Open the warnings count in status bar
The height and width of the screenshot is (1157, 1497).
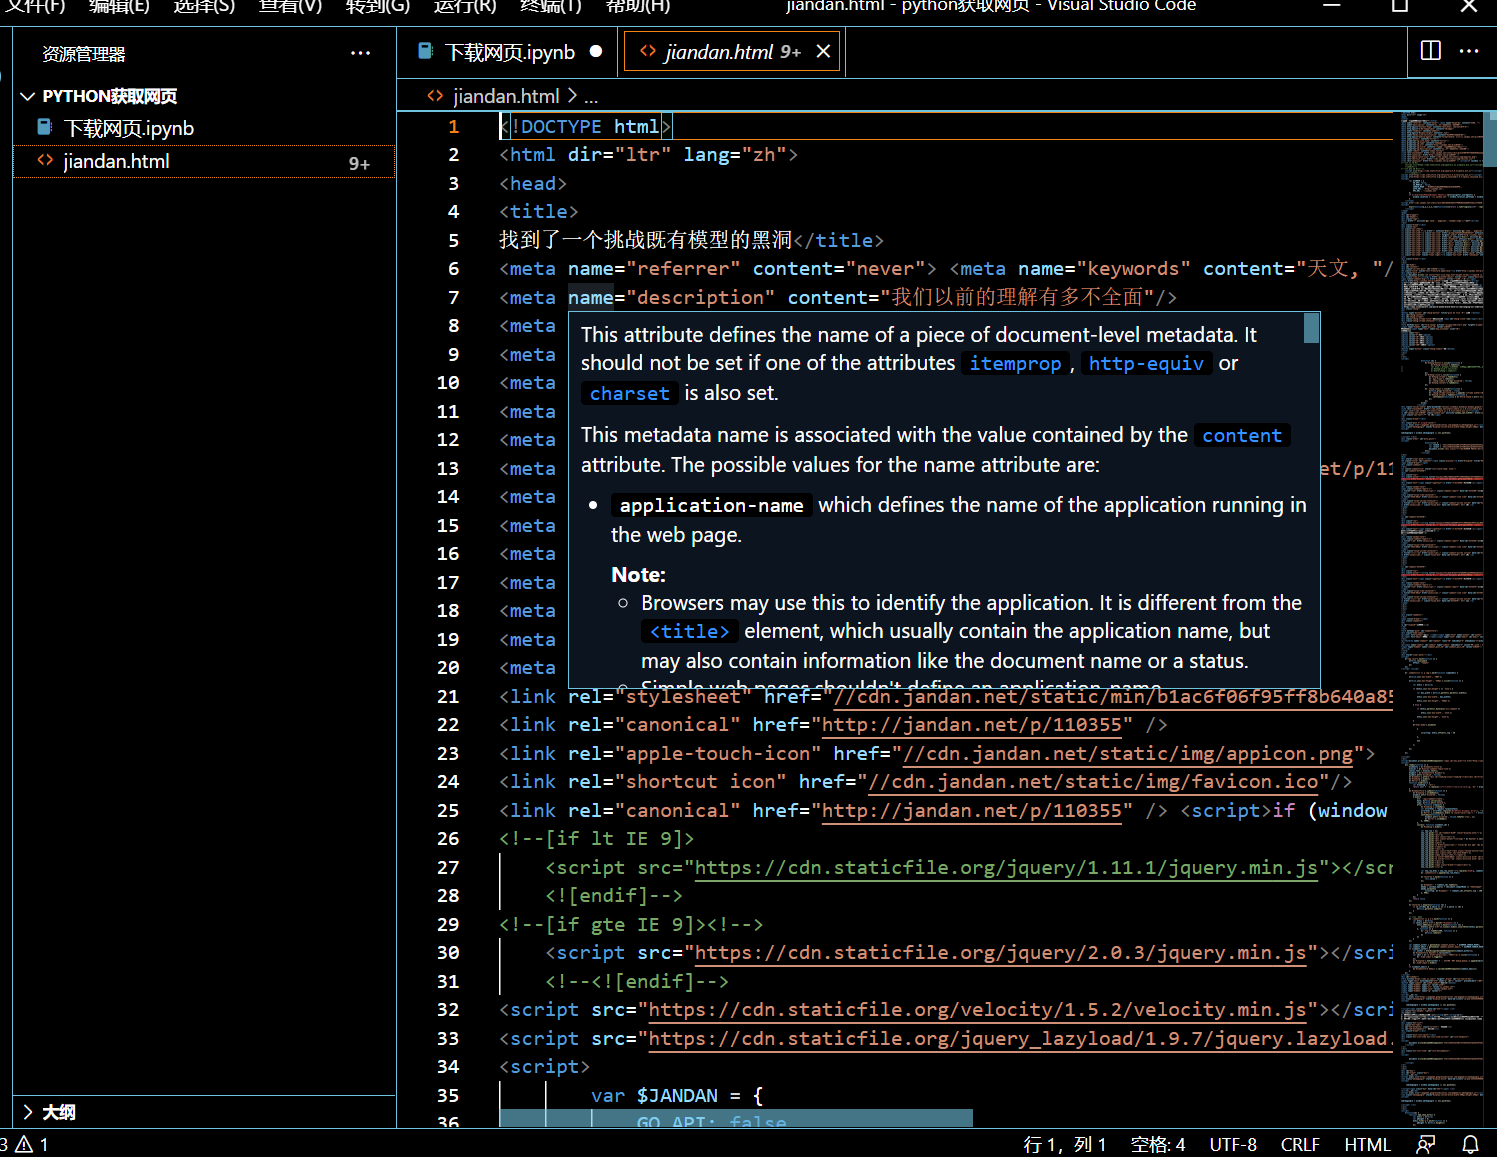click(31, 1145)
